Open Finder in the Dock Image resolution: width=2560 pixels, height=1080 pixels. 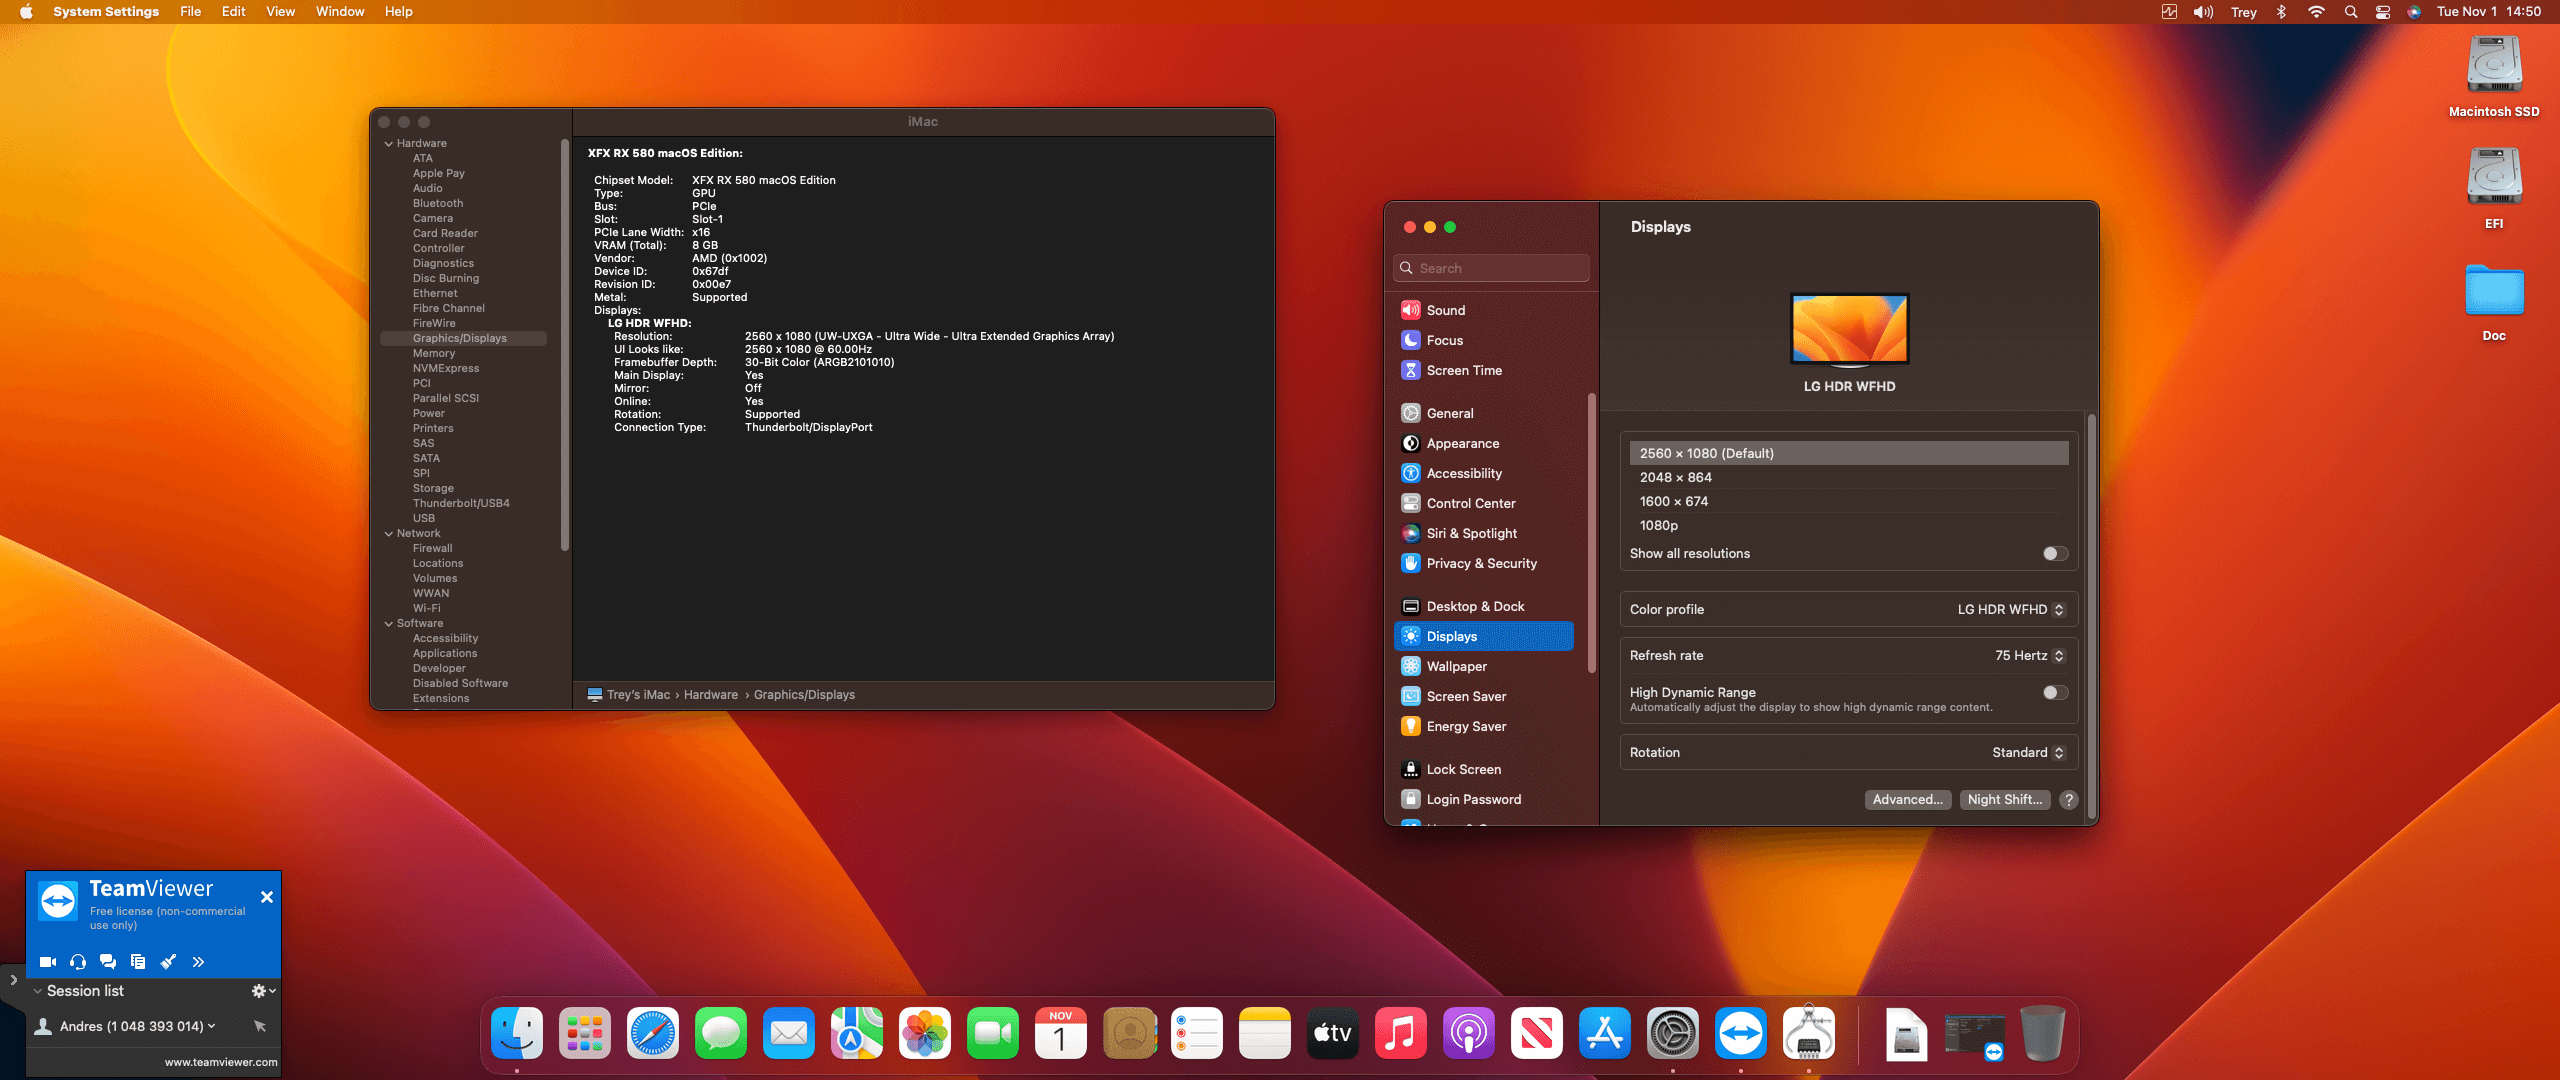[x=517, y=1034]
